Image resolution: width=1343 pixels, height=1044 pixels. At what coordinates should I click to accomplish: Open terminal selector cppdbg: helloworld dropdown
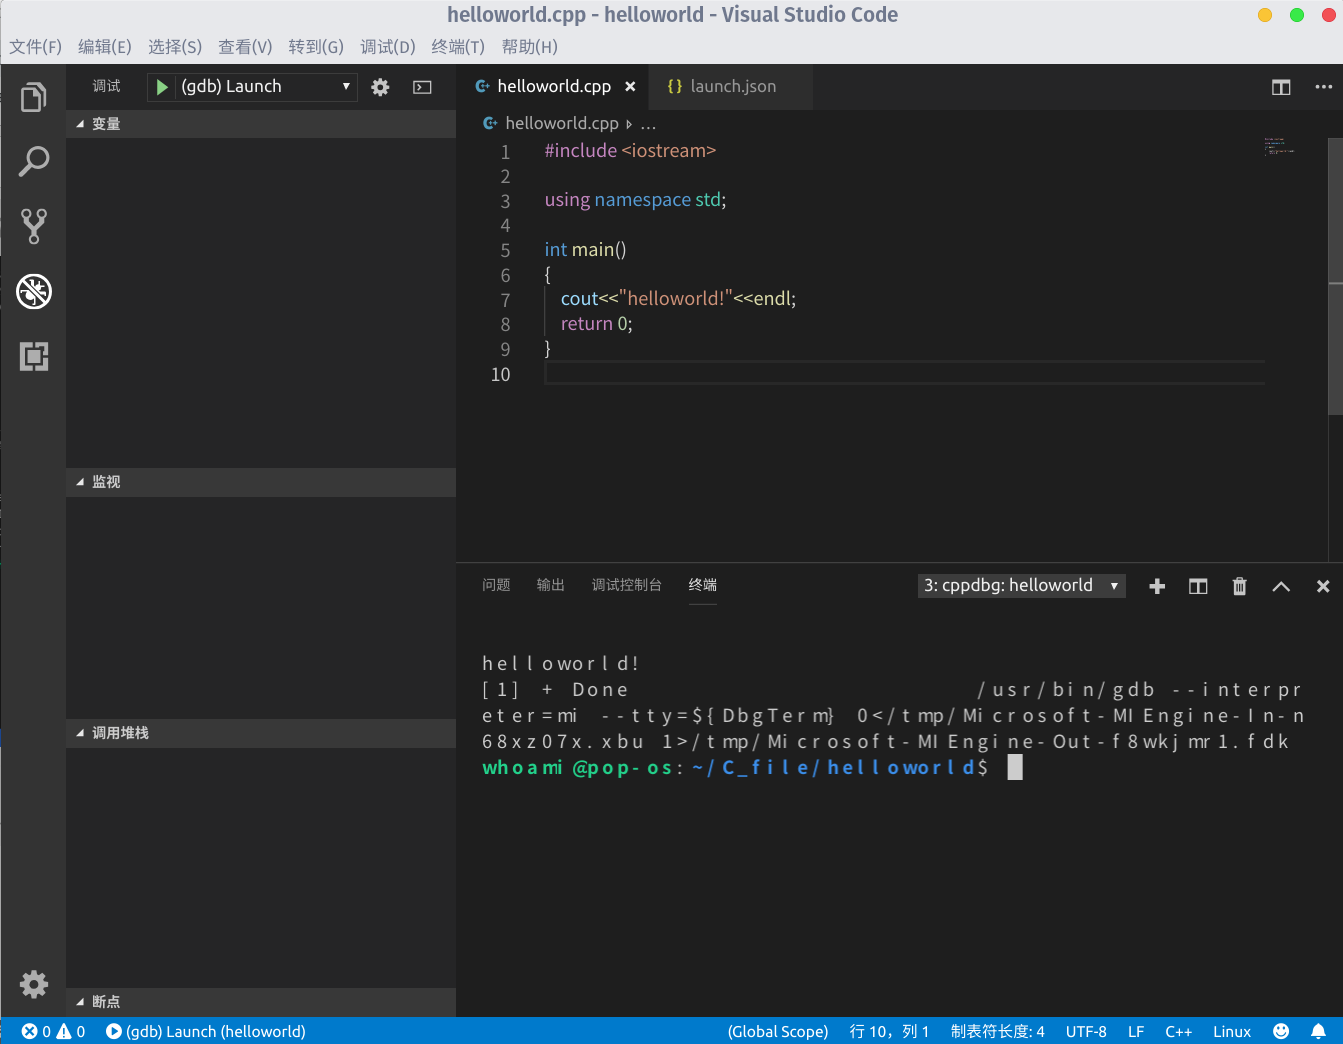point(1022,586)
